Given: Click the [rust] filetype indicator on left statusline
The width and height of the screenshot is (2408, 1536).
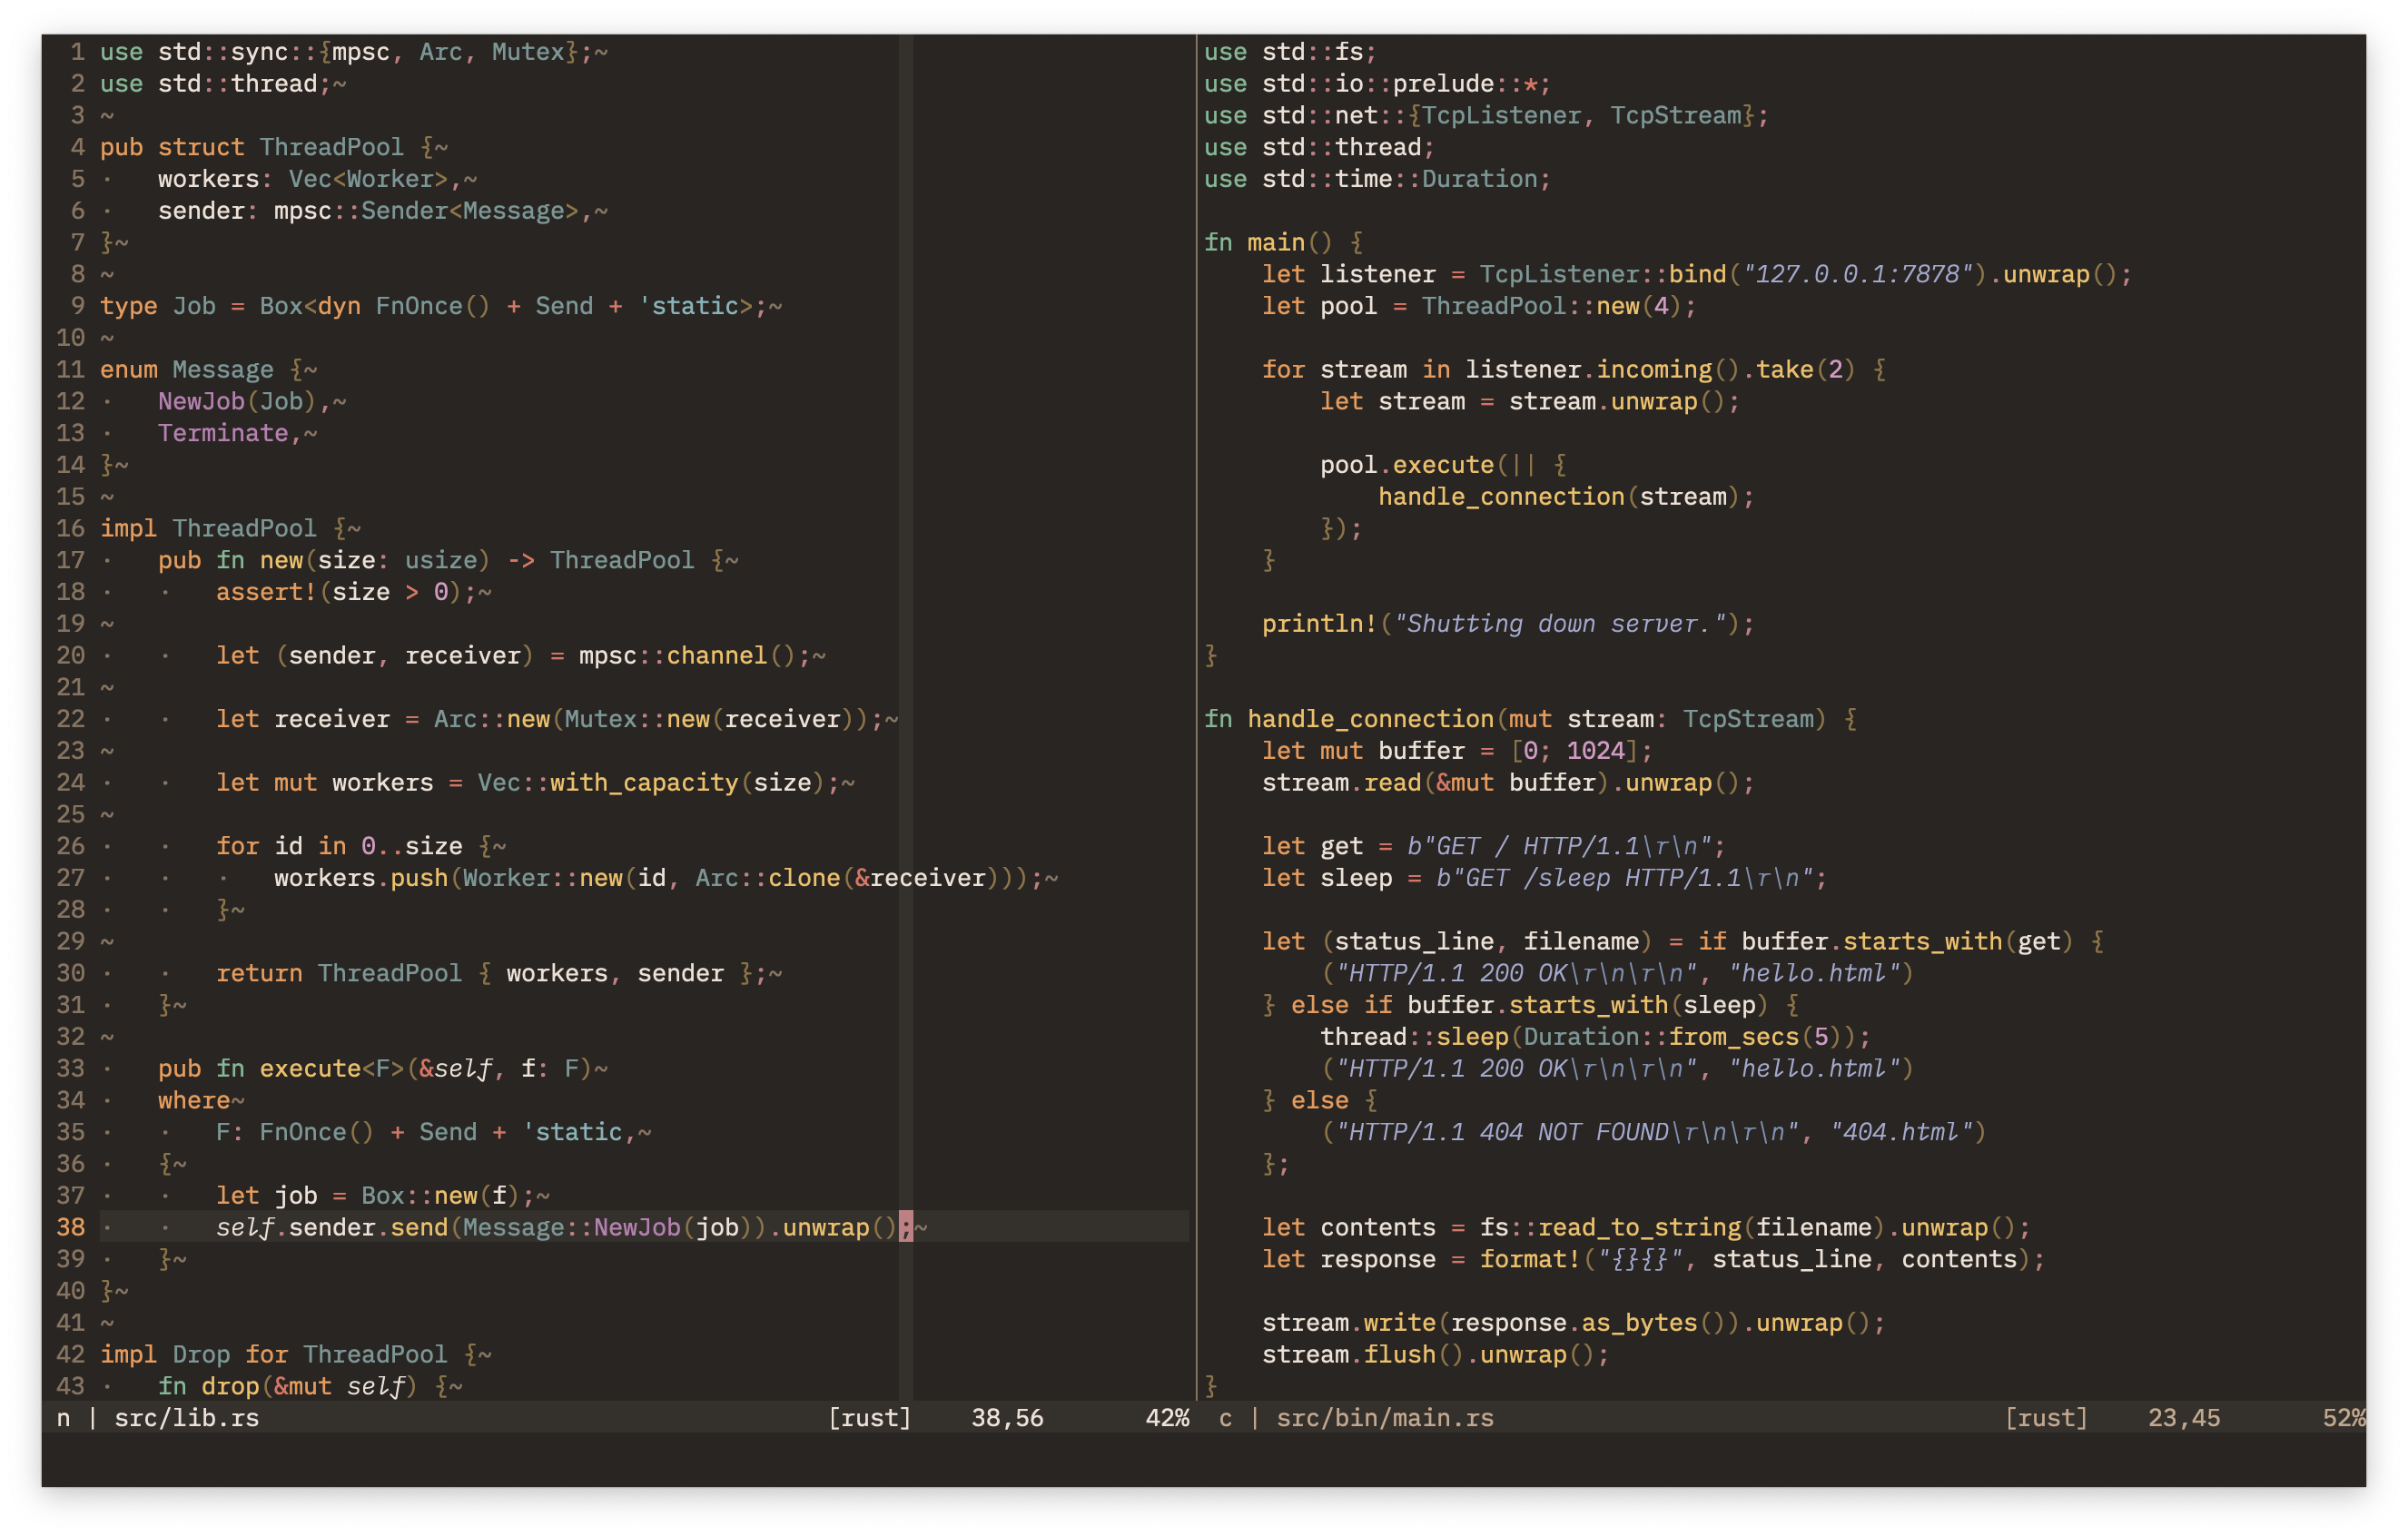Looking at the screenshot, I should pos(869,1417).
